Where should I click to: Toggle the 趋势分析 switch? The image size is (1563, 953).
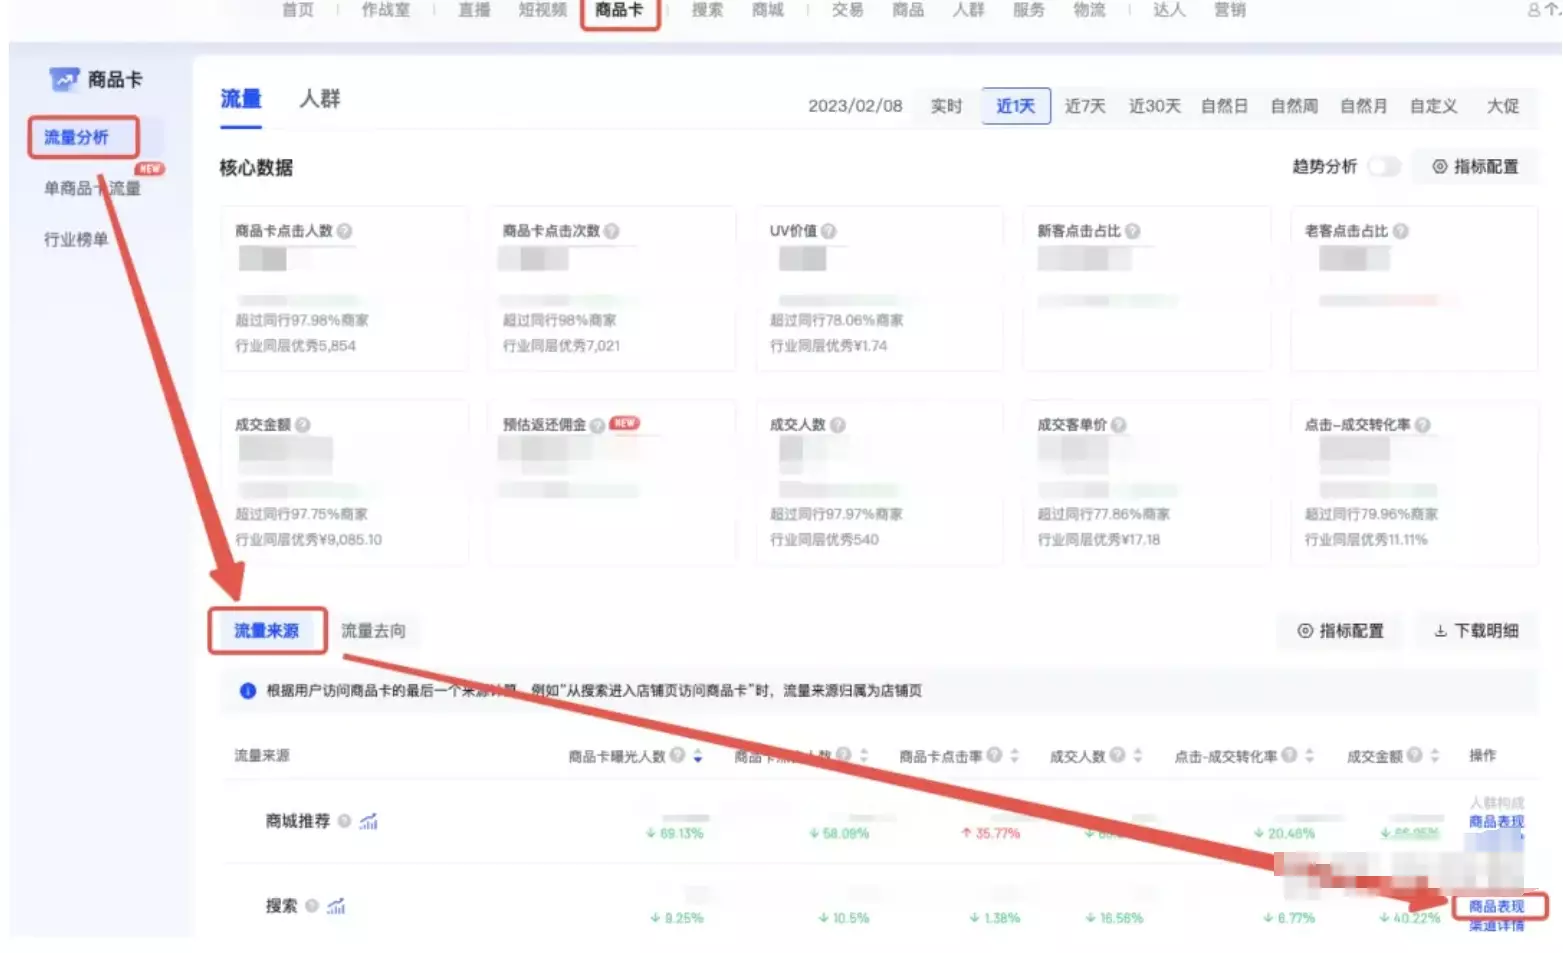coord(1384,166)
